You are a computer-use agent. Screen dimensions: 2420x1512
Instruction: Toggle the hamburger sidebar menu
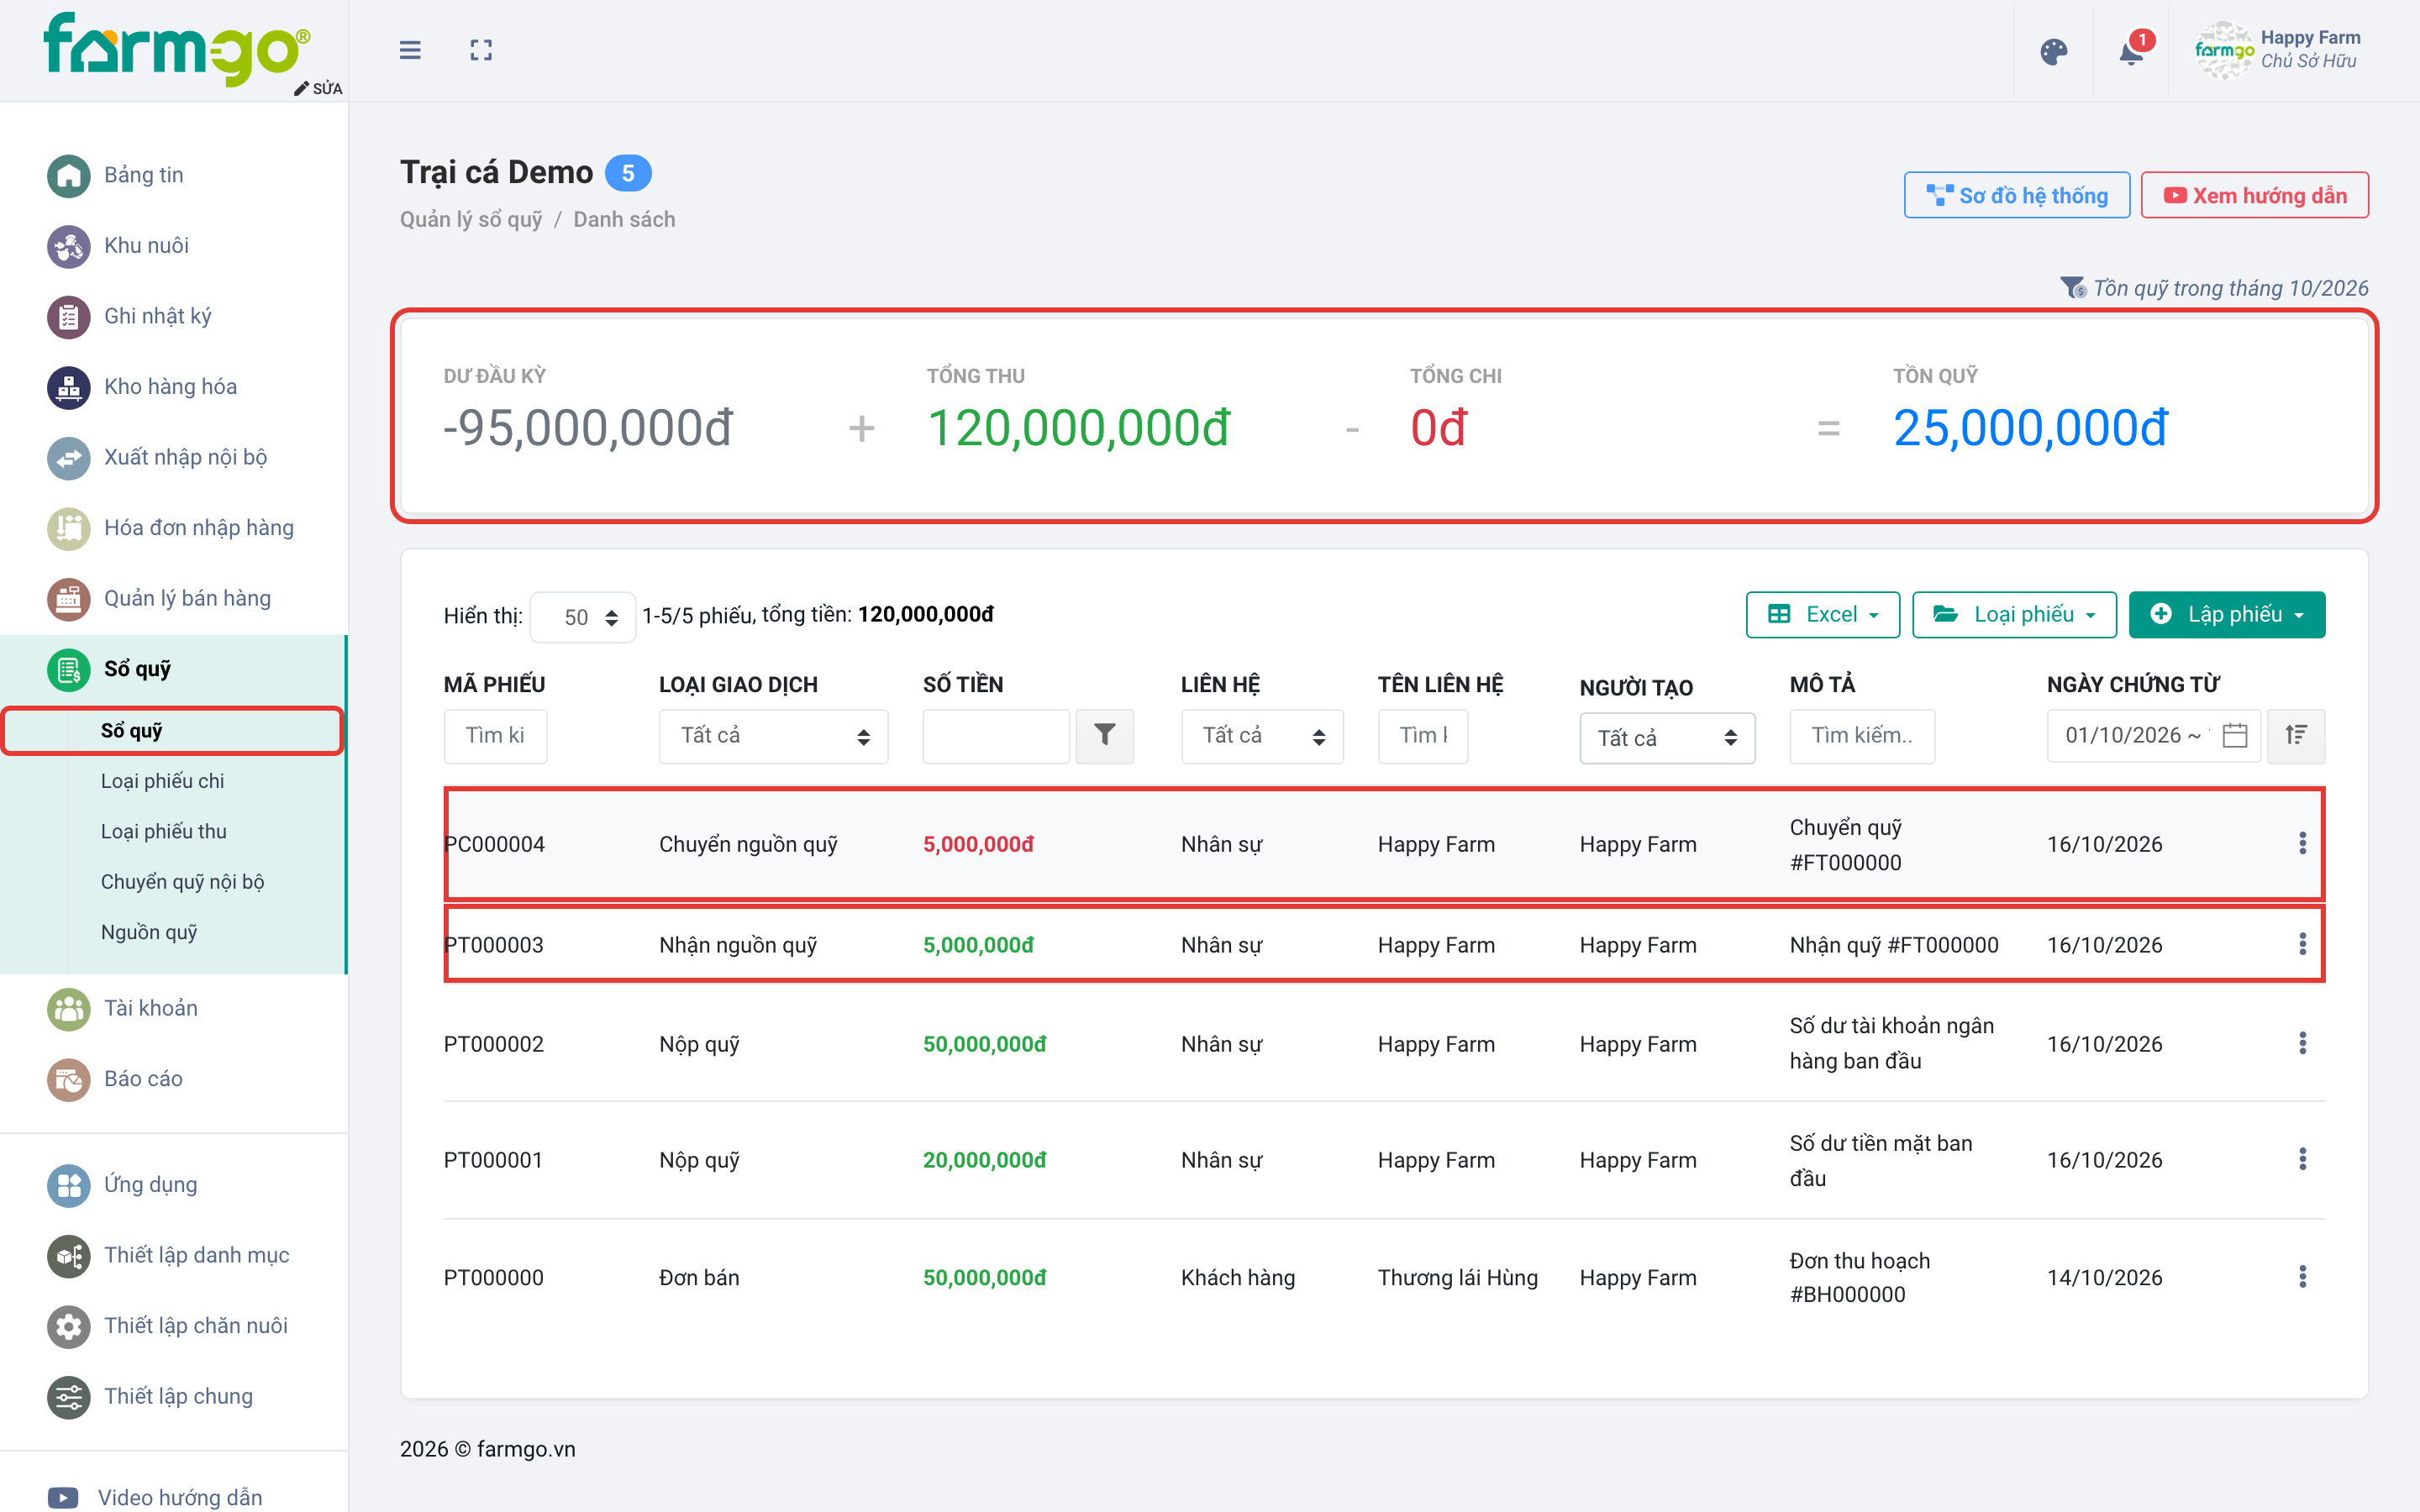410,50
